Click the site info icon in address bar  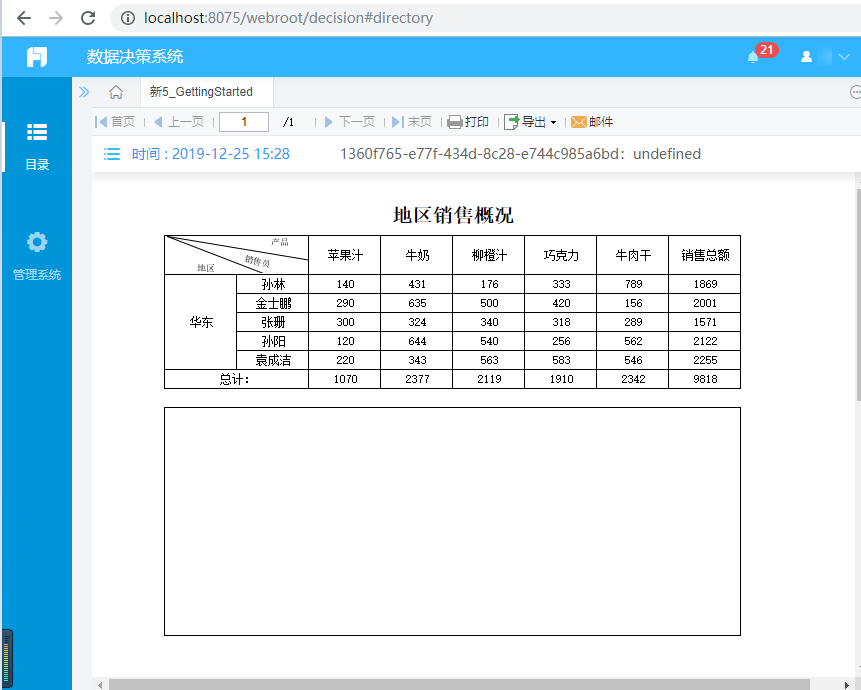click(x=128, y=18)
